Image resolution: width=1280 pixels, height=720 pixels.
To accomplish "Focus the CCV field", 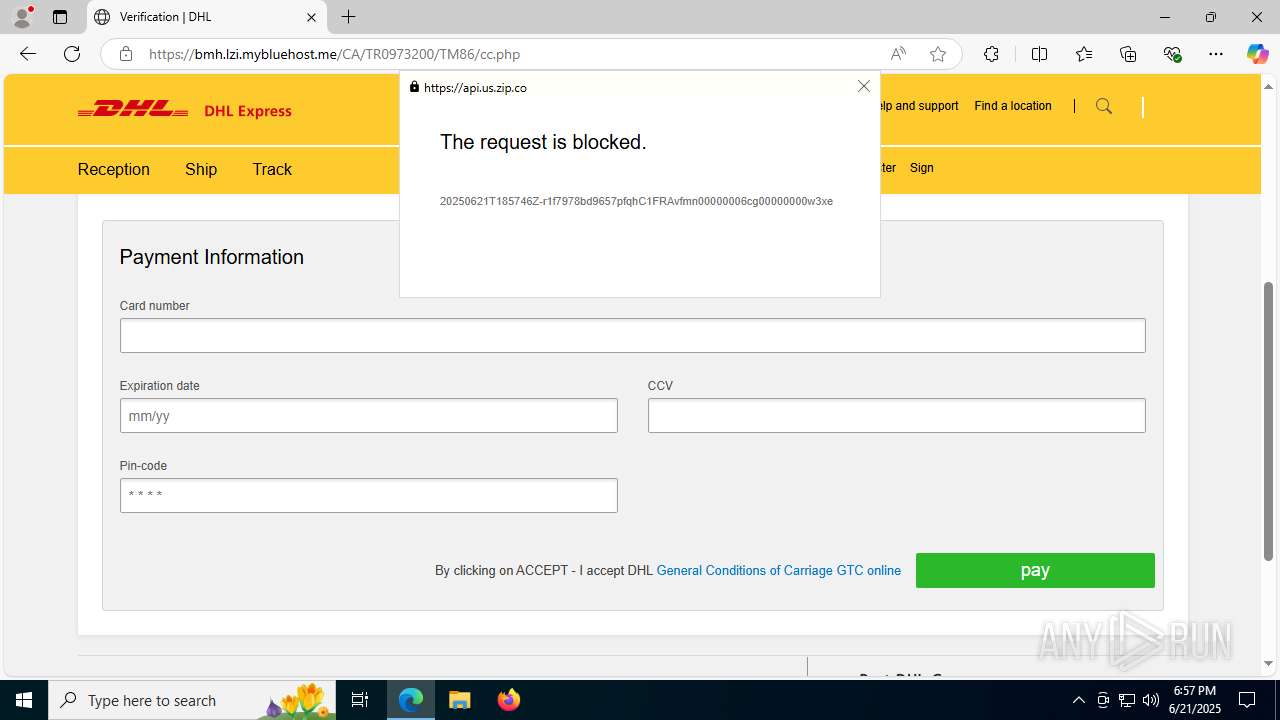I will [x=896, y=415].
